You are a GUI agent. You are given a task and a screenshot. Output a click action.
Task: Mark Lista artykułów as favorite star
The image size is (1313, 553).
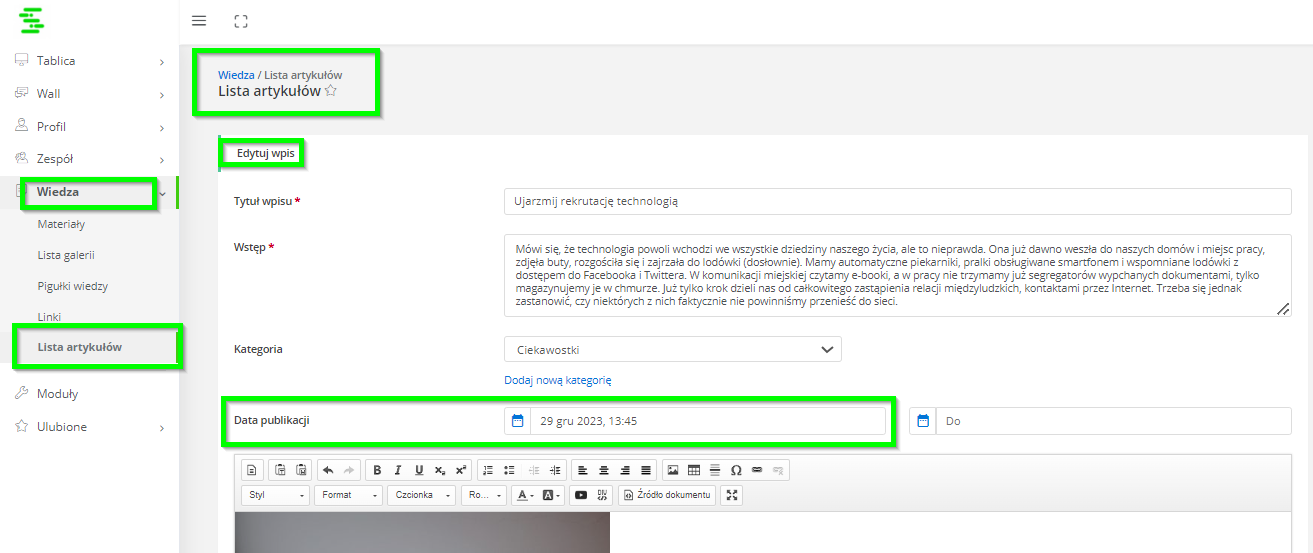(331, 91)
